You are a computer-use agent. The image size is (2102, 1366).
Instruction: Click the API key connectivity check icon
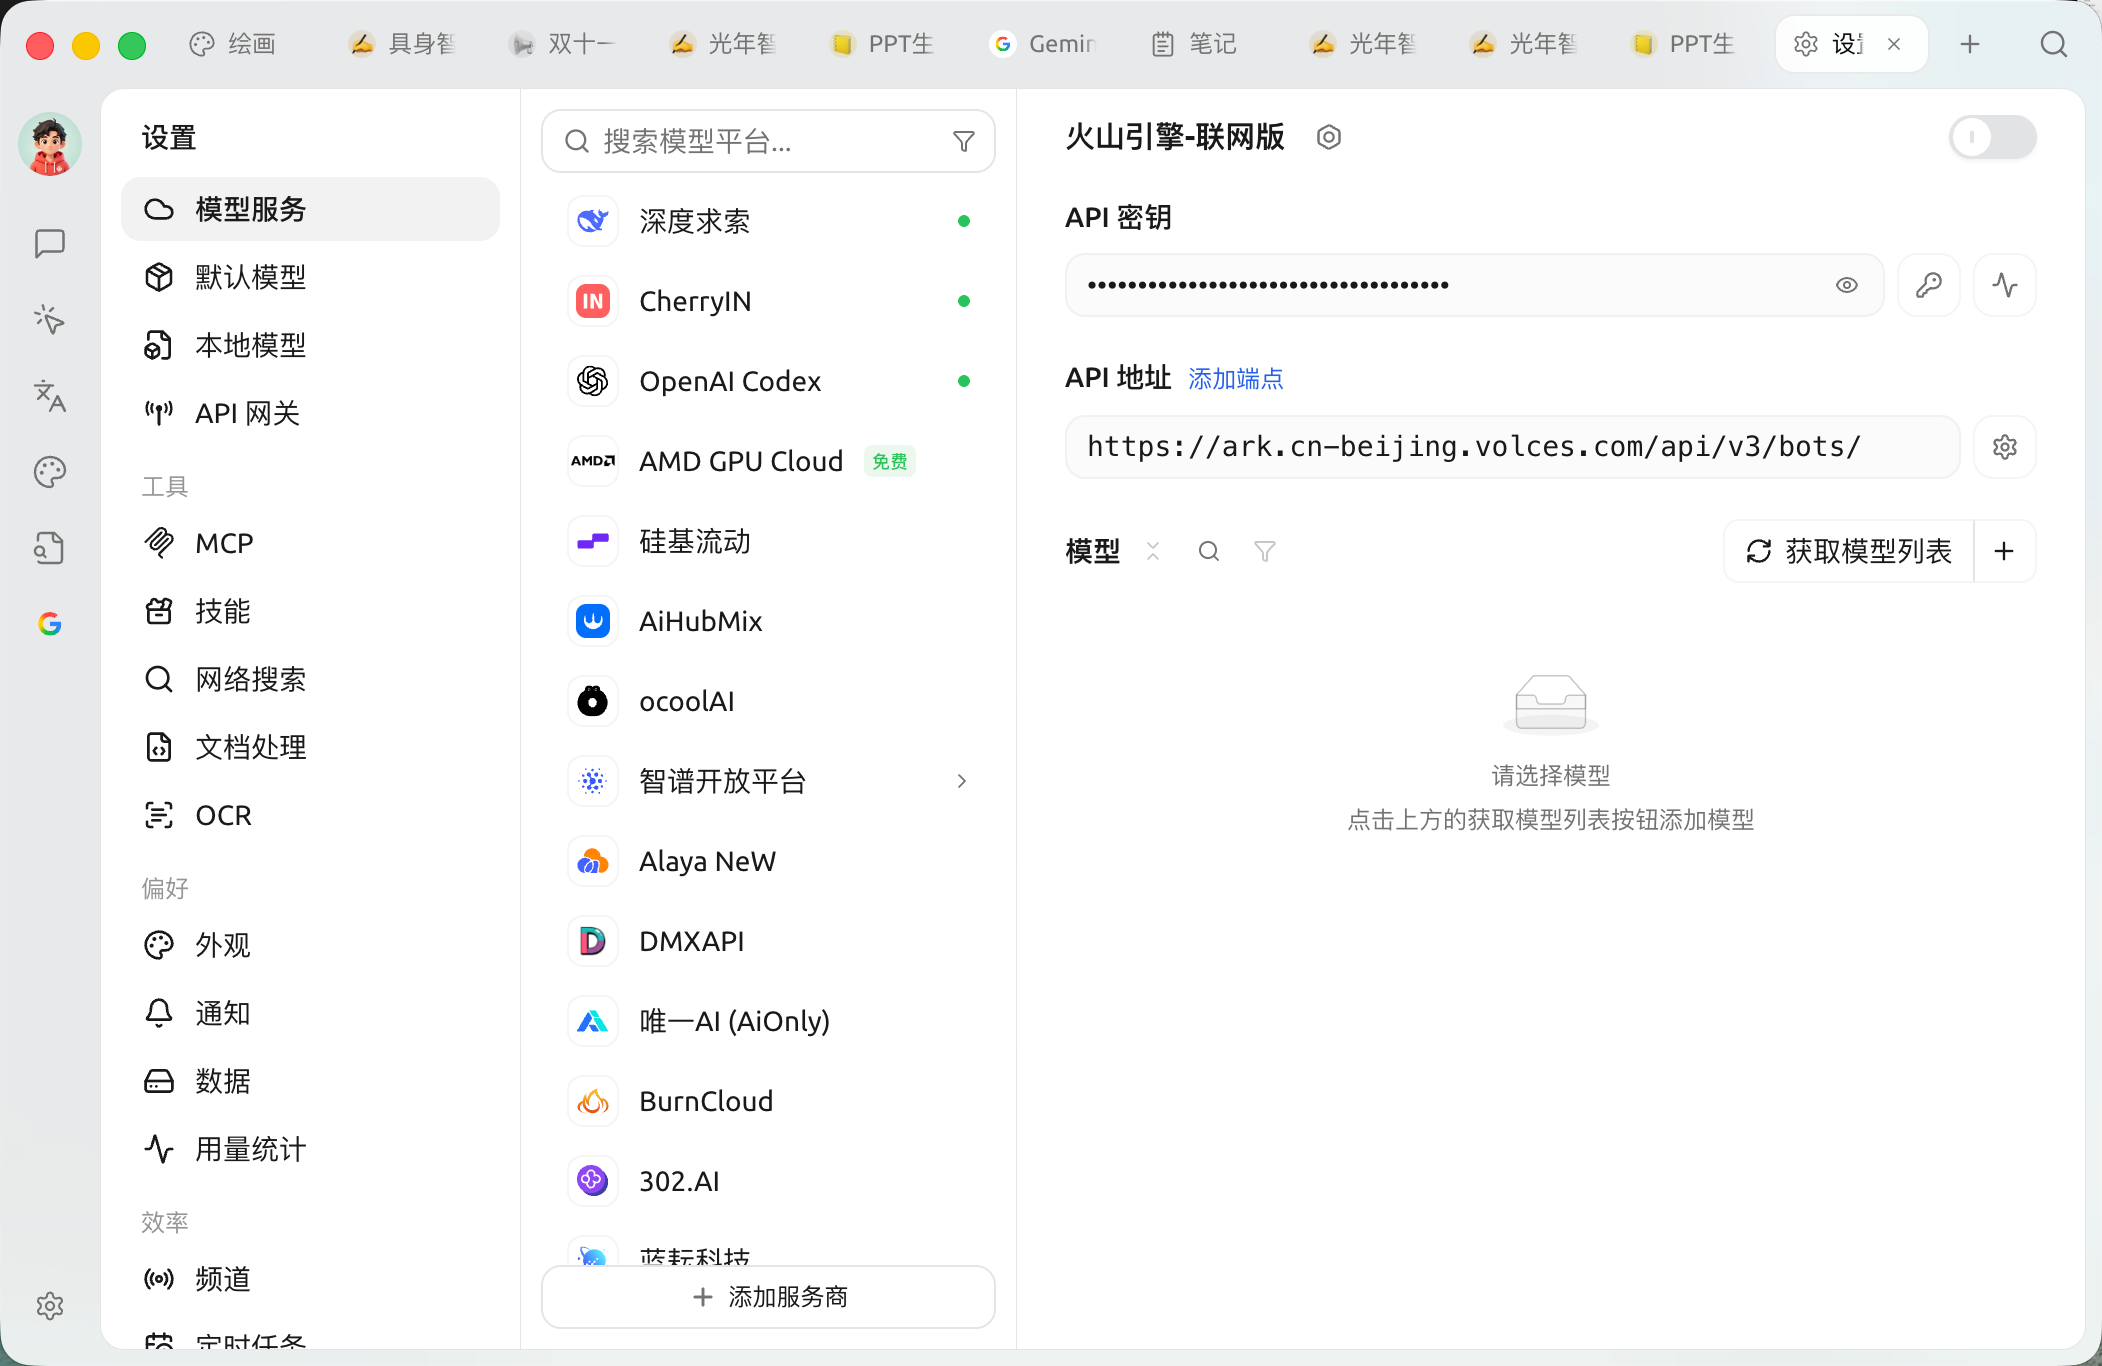(2005, 285)
